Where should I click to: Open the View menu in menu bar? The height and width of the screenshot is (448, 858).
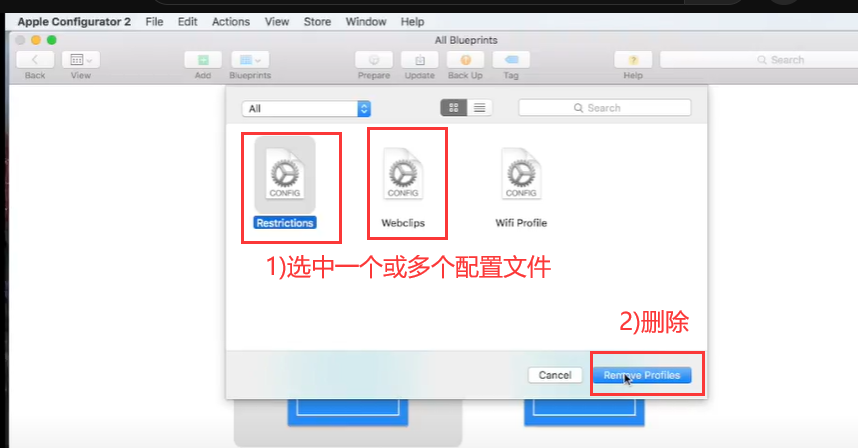(x=277, y=22)
